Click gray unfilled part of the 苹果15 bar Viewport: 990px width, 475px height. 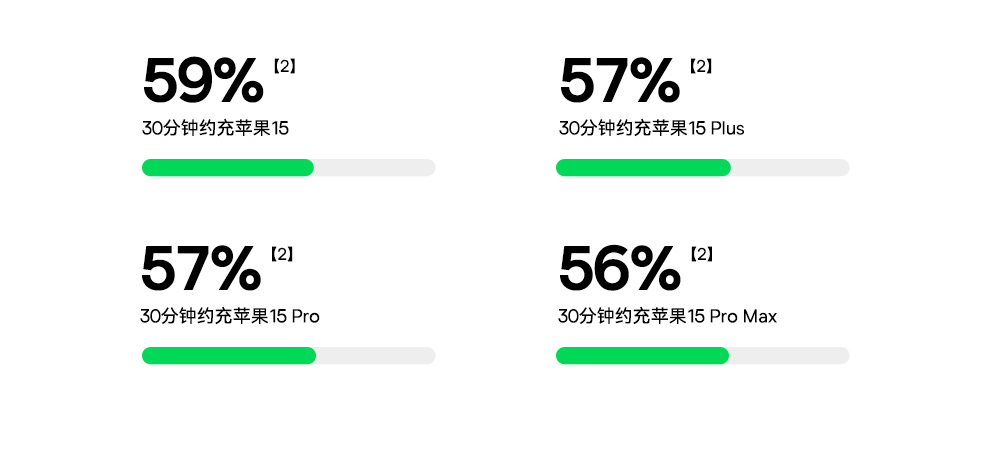(375, 167)
